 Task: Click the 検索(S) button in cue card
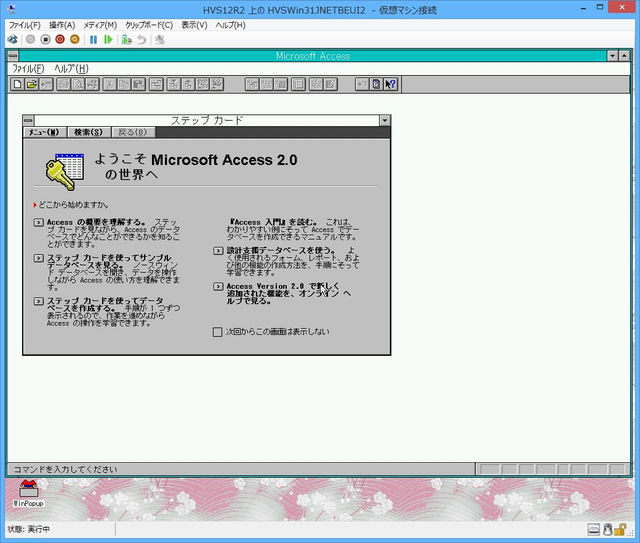coord(89,132)
